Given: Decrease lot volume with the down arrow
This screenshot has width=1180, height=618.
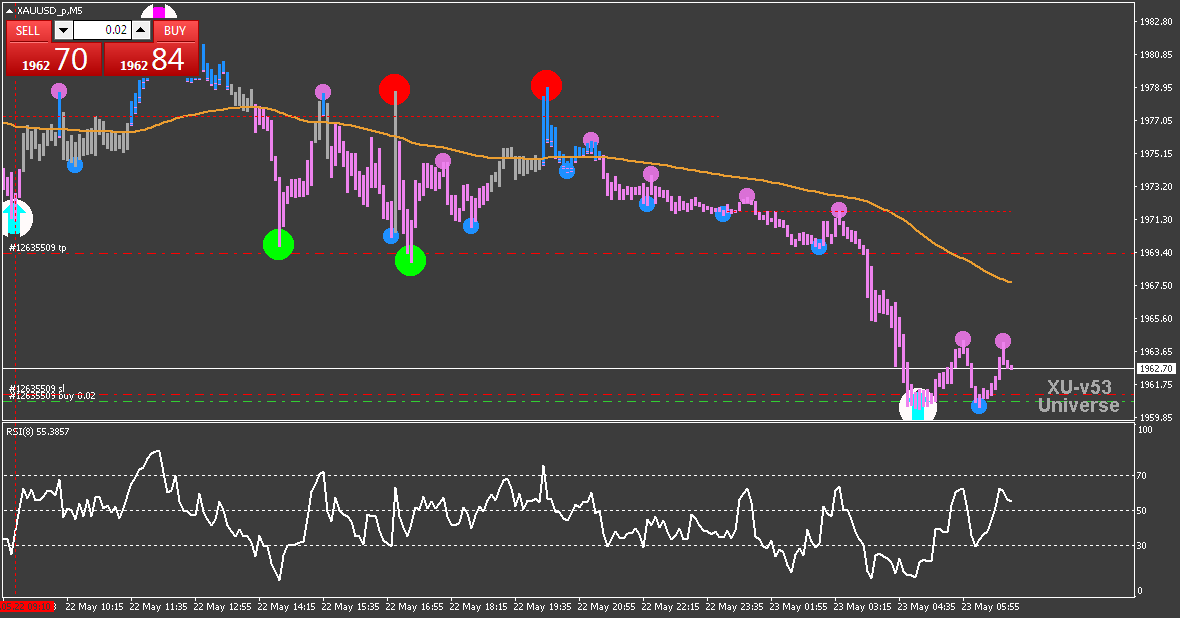Looking at the screenshot, I should tap(63, 30).
